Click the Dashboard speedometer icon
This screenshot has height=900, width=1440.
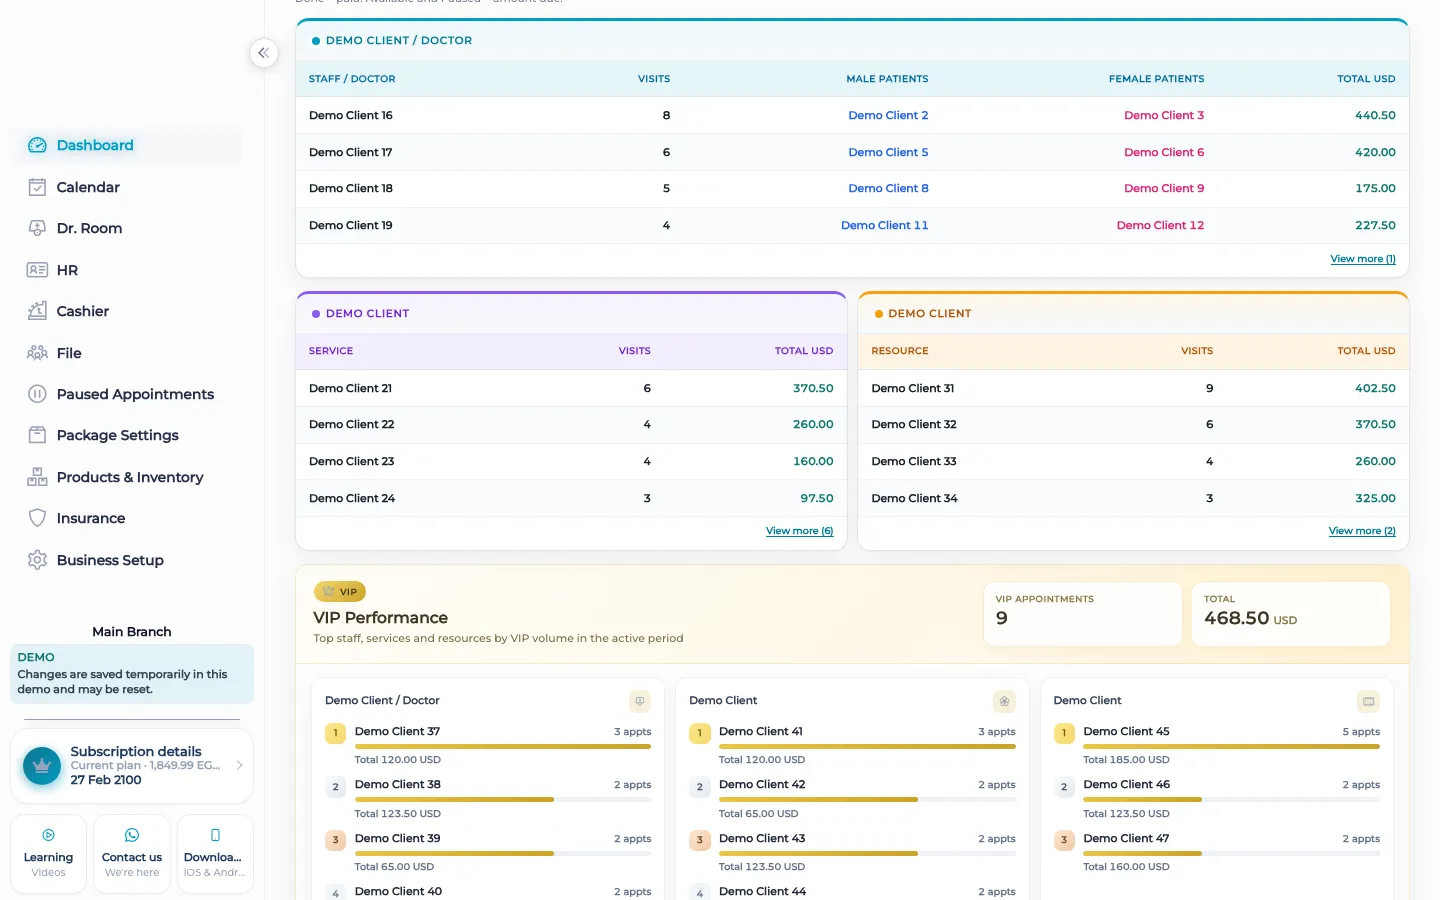pyautogui.click(x=37, y=145)
